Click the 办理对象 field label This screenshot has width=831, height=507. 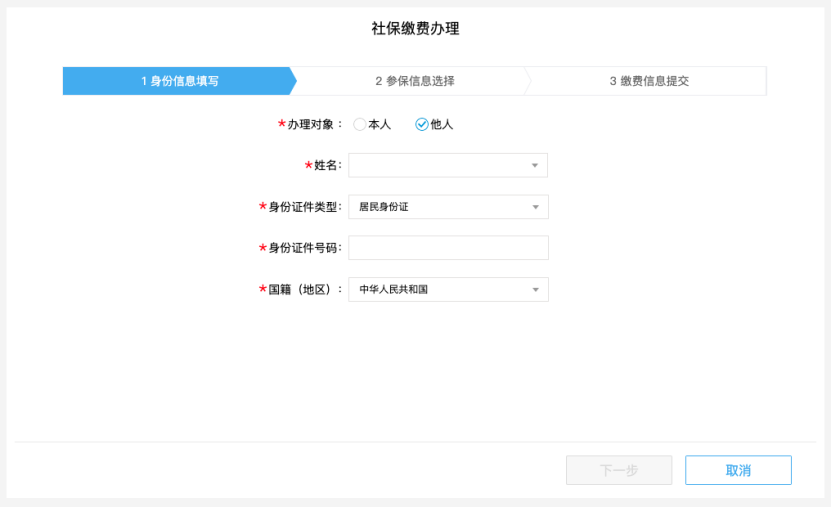point(311,124)
